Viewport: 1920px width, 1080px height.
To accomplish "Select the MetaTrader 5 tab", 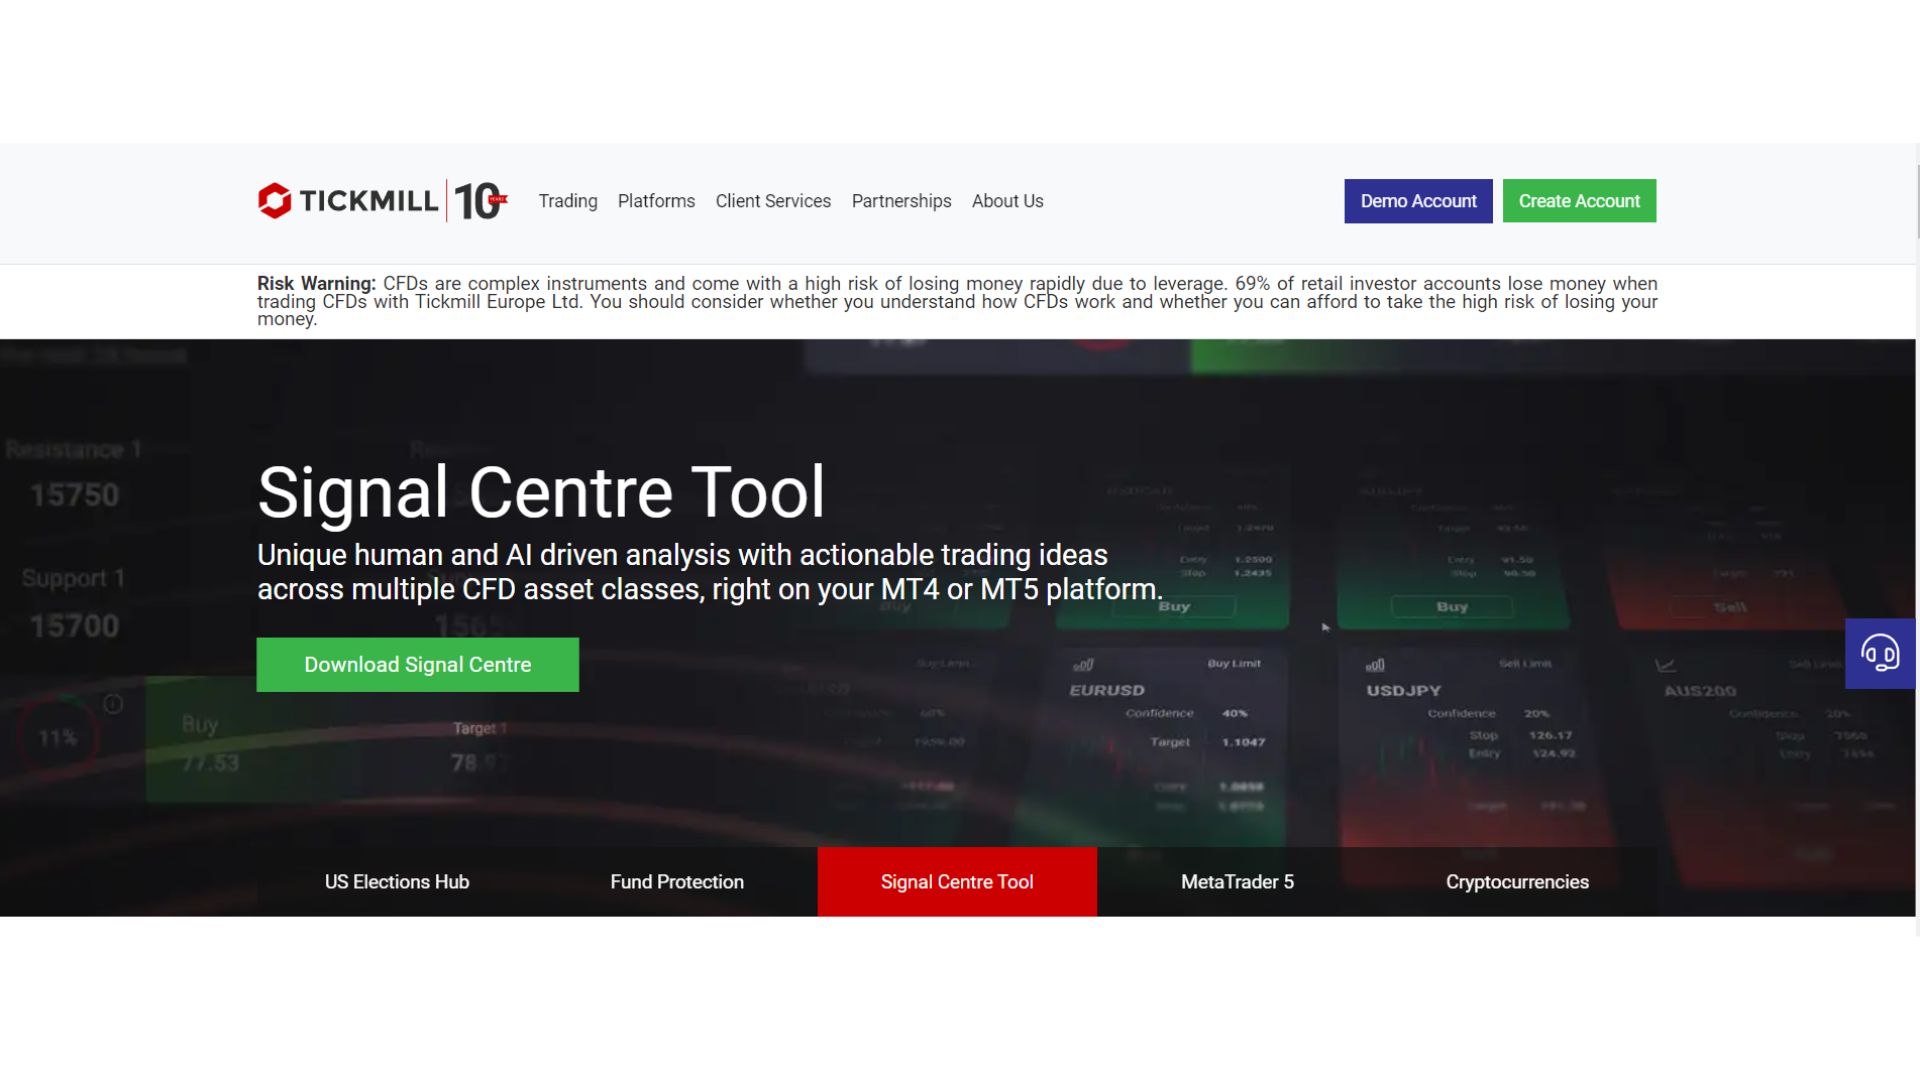I will click(x=1237, y=882).
